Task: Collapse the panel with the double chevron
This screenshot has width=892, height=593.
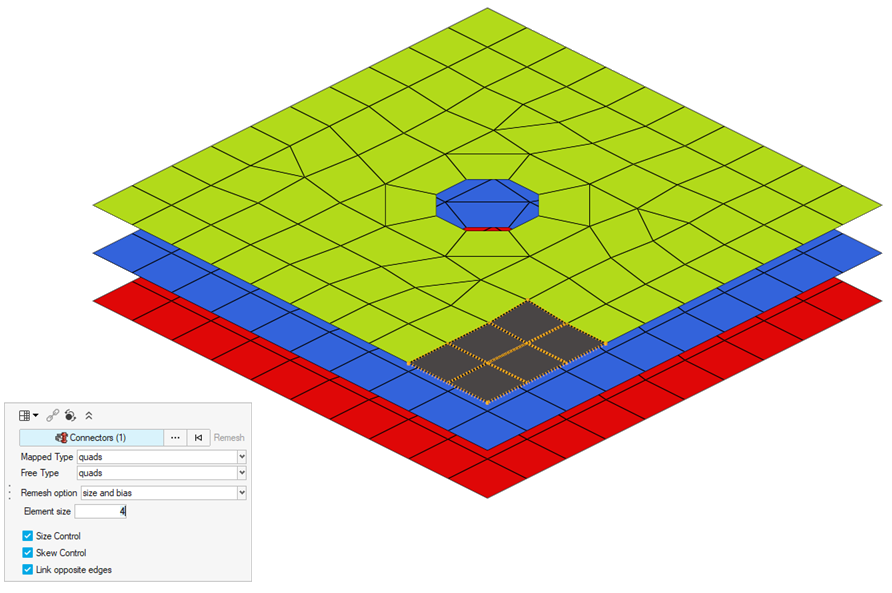Action: pos(89,415)
